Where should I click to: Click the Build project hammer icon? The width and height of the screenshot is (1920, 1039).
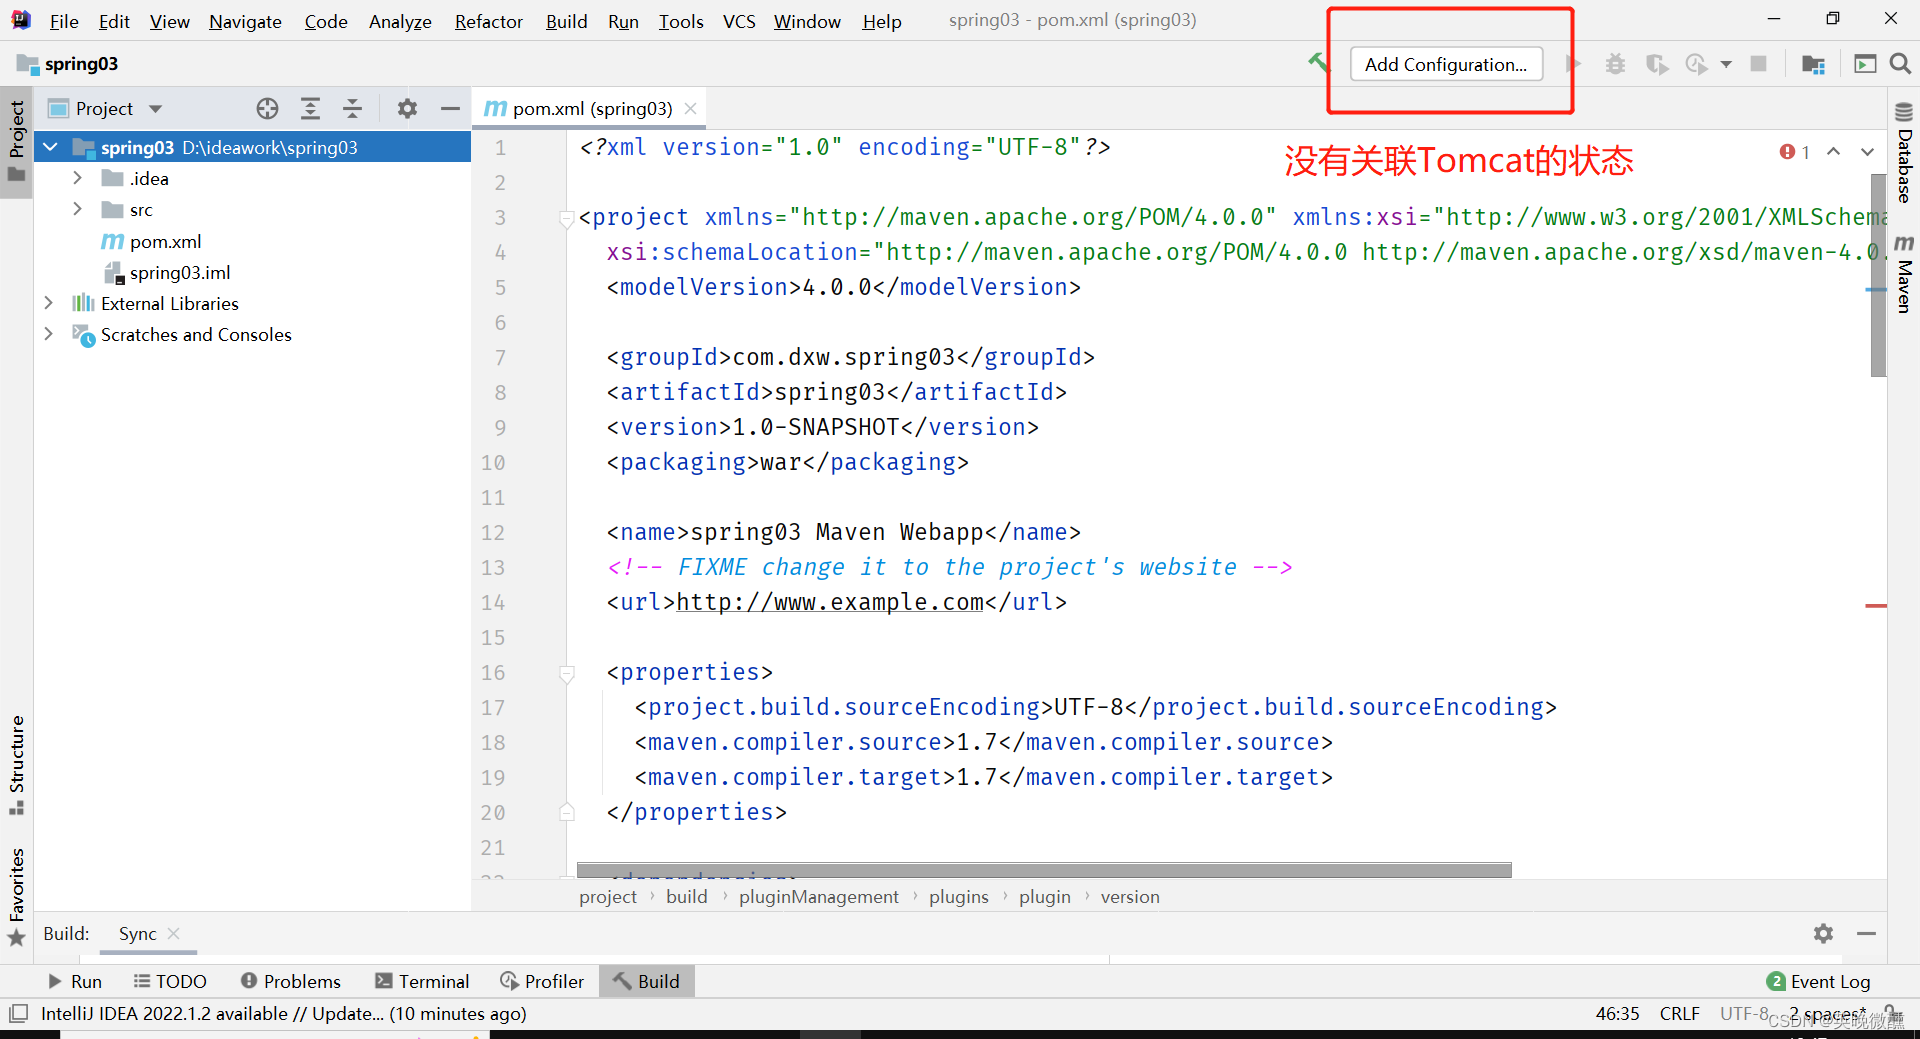click(x=1318, y=63)
